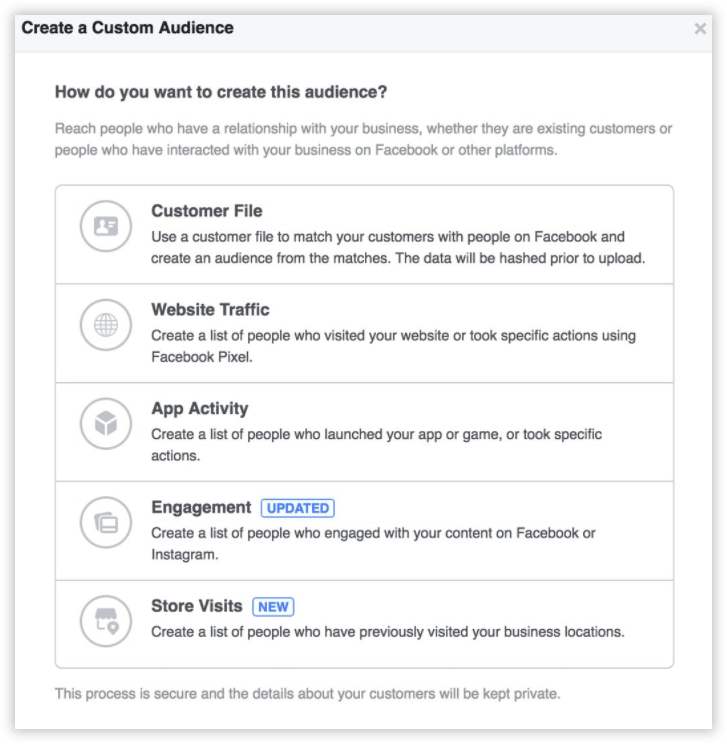Click the Customer File description about hashed data
The width and height of the screenshot is (727, 744).
(x=398, y=247)
